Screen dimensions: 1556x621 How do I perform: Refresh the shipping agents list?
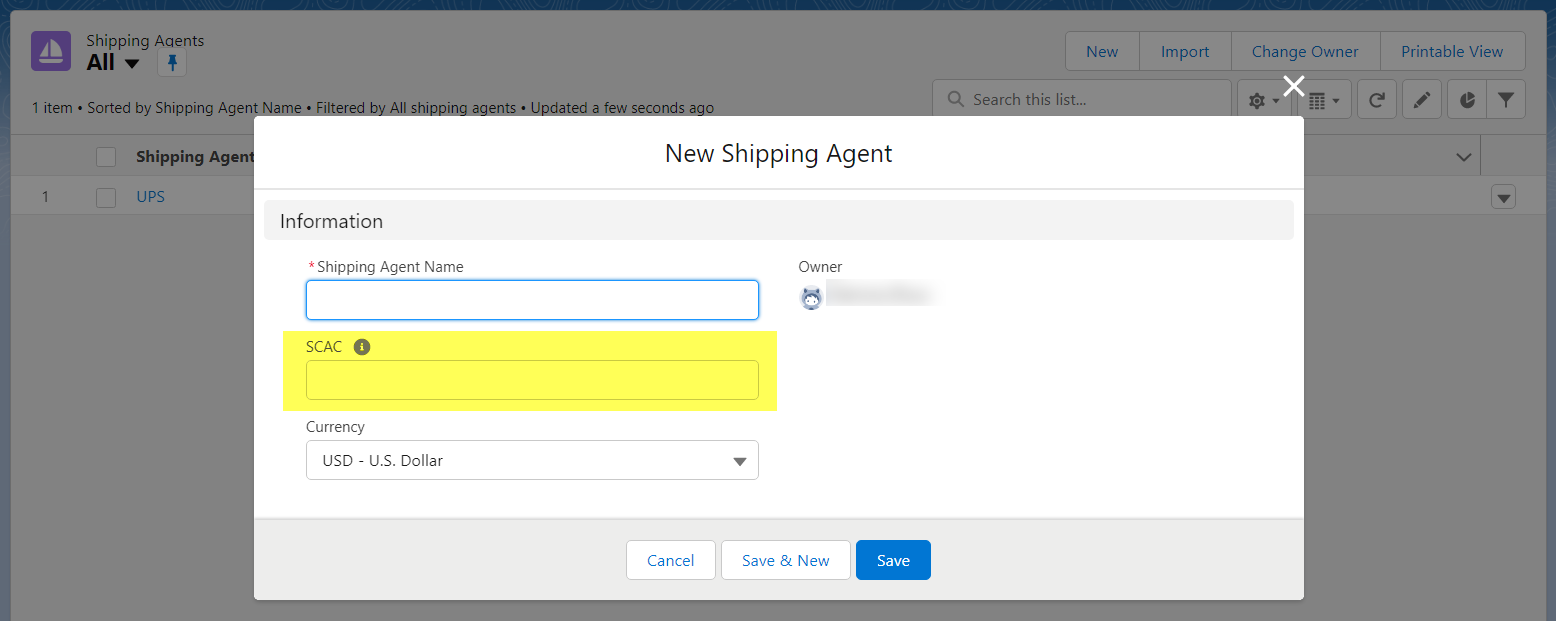(x=1377, y=100)
